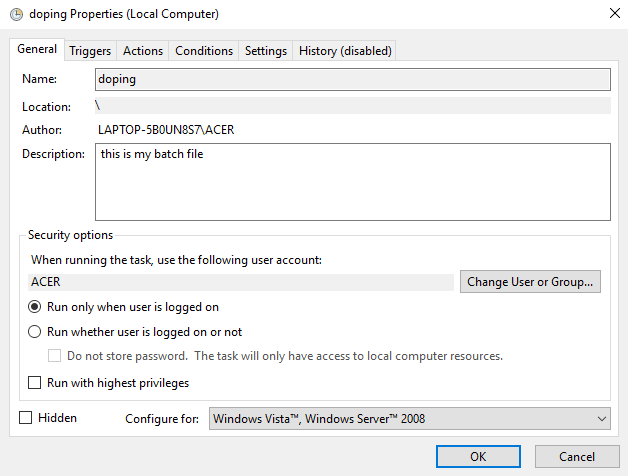This screenshot has height=476, width=628.
Task: Confirm with the OK button
Action: 478,456
